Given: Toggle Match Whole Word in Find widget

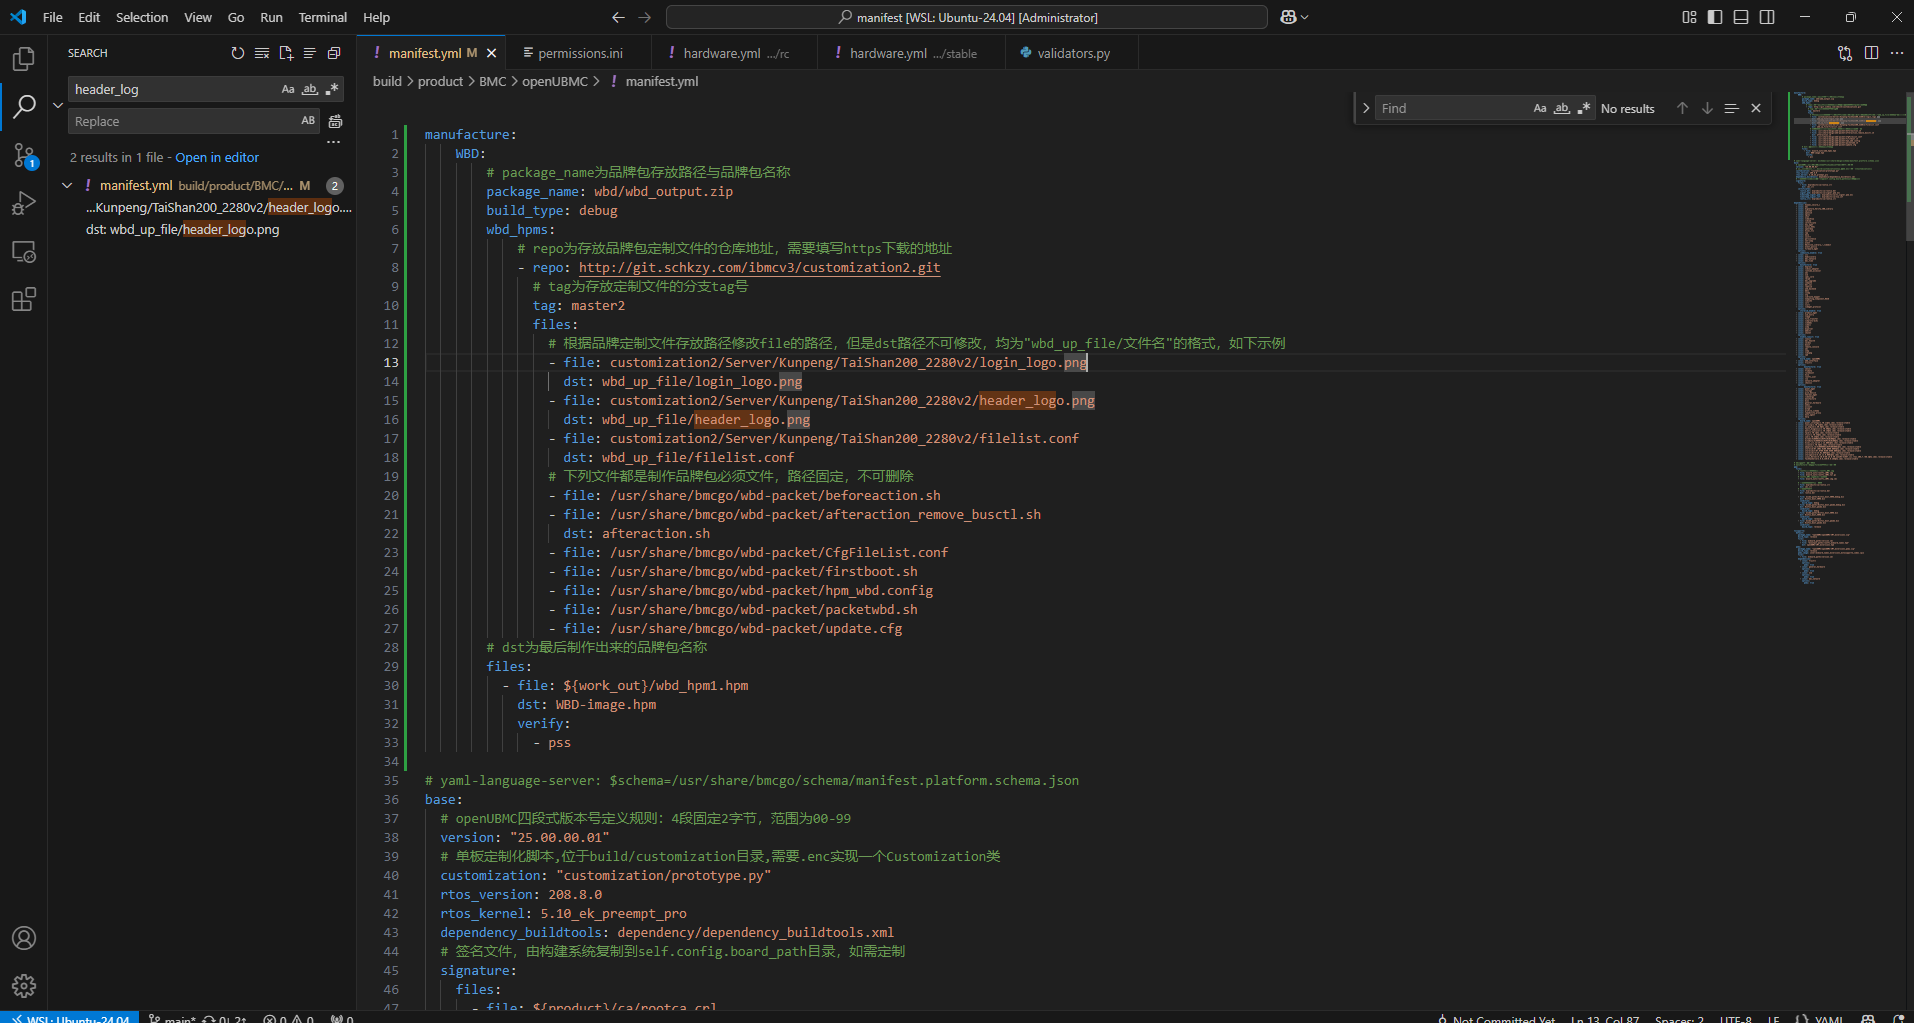Looking at the screenshot, I should click(x=1561, y=108).
